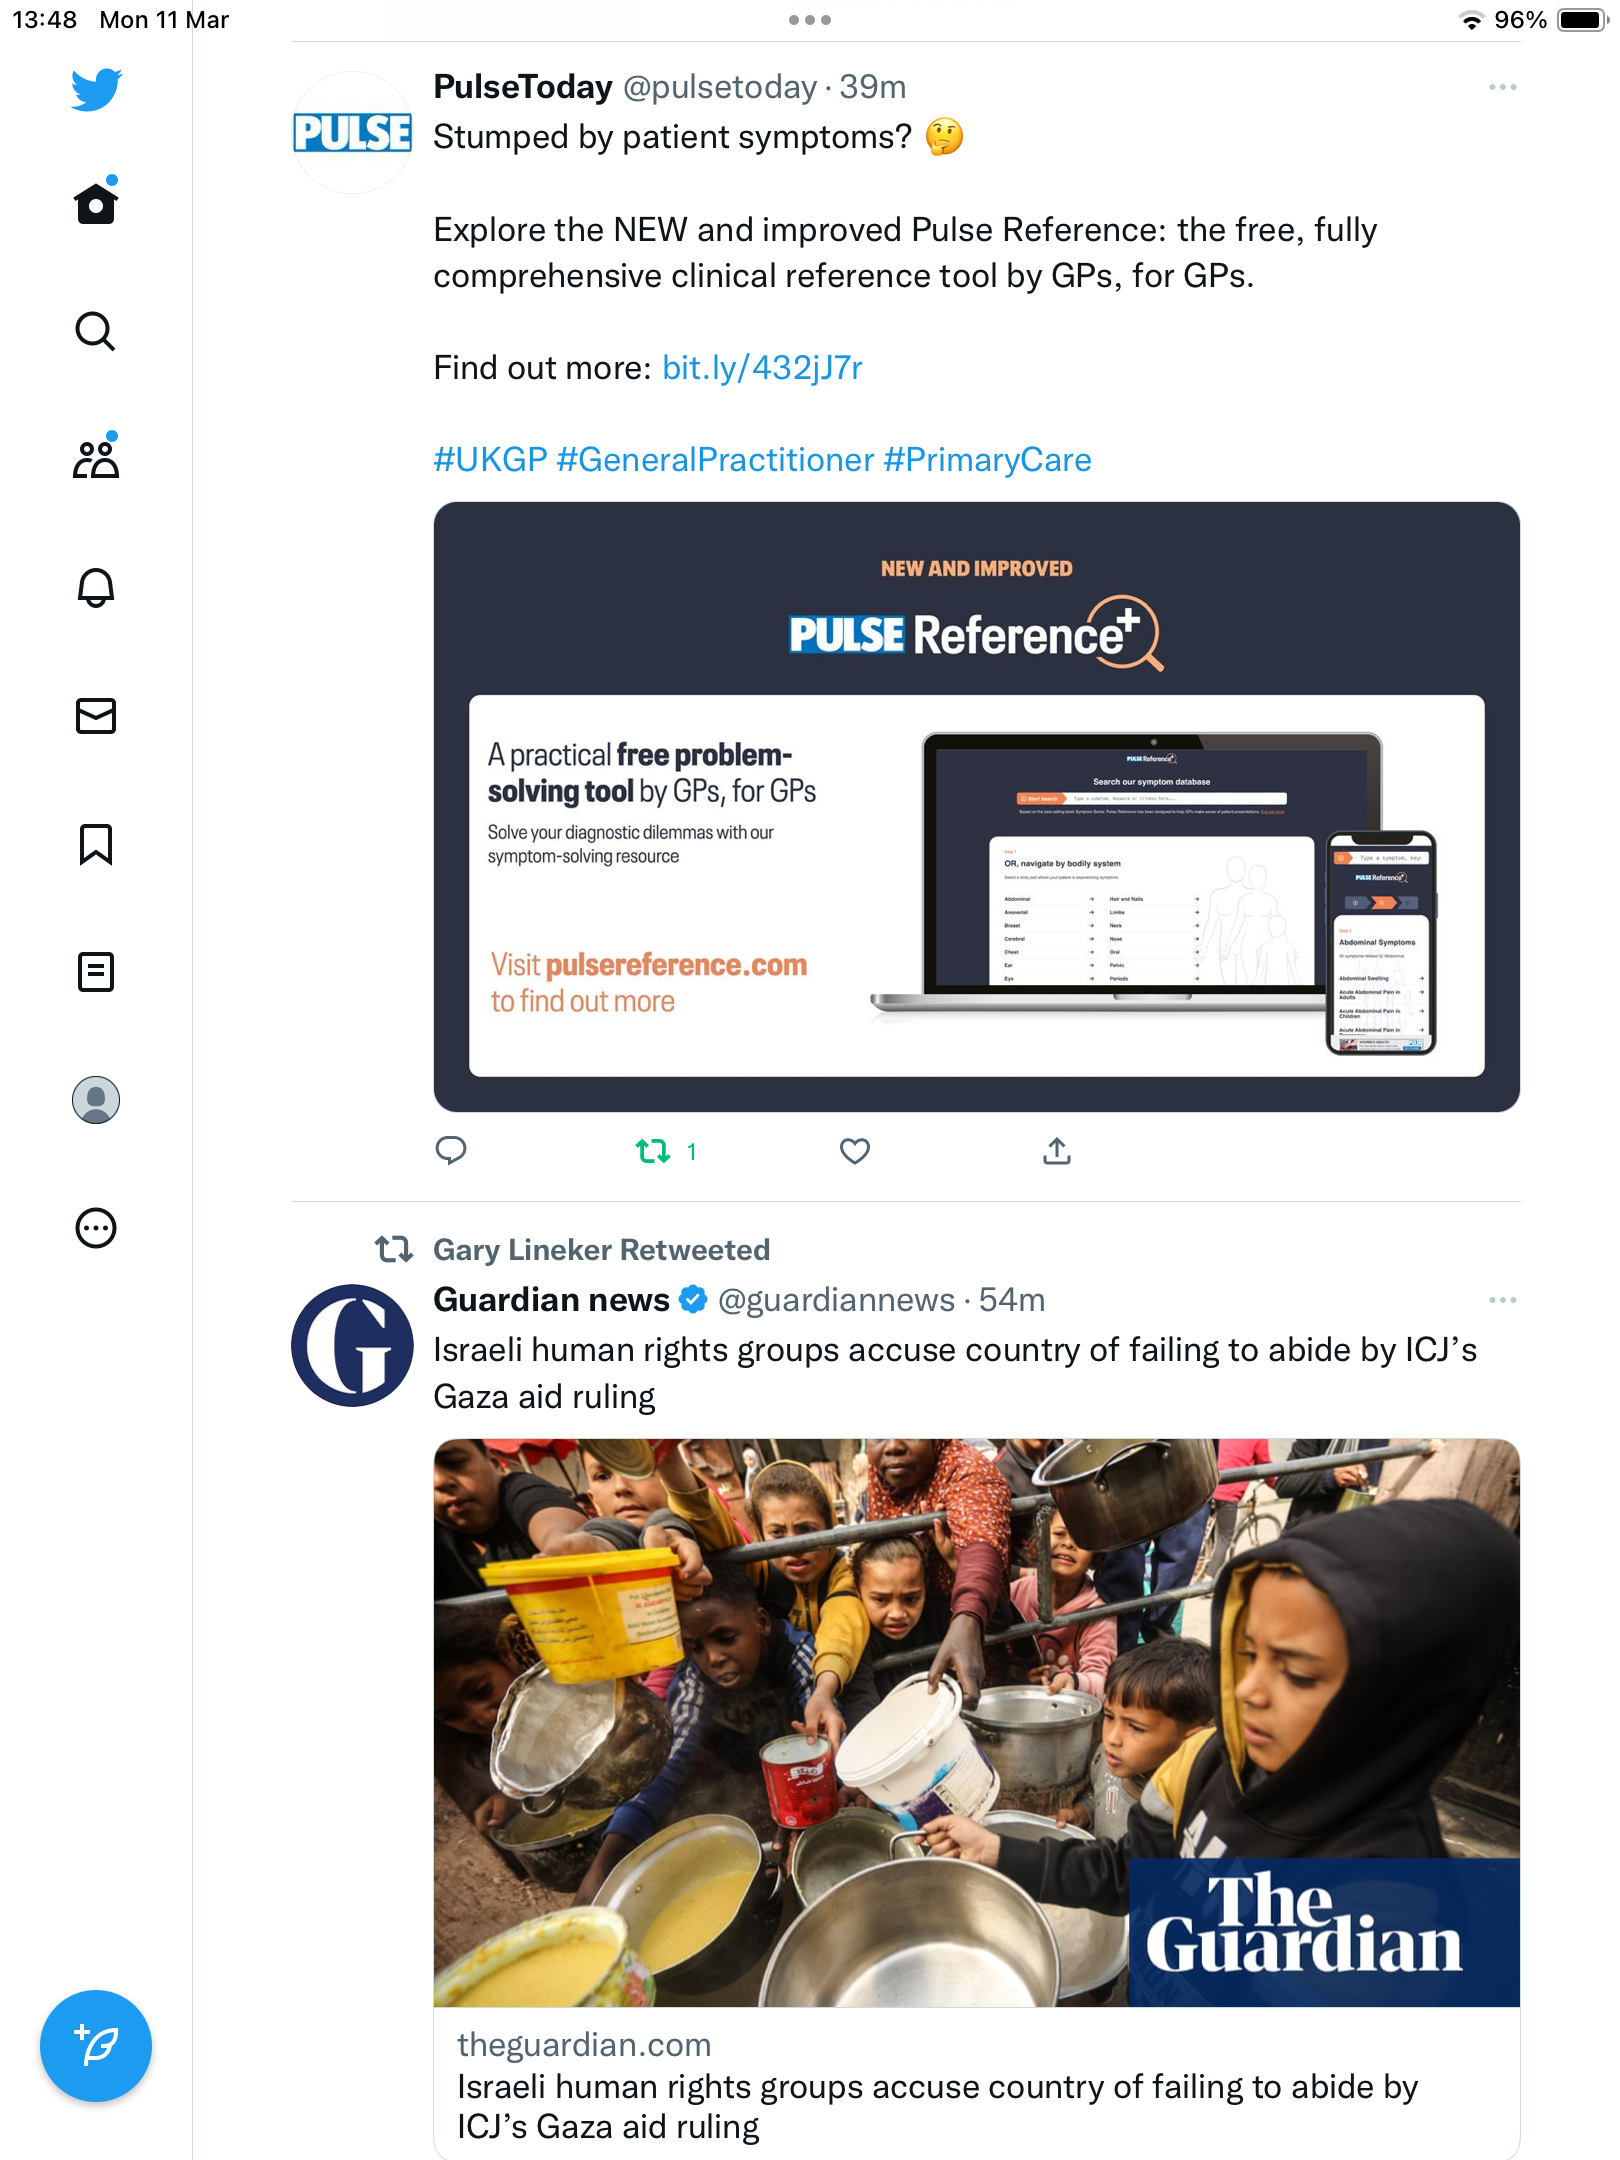Open the Search magnifier in sidebar
The height and width of the screenshot is (2160, 1620).
coord(96,331)
